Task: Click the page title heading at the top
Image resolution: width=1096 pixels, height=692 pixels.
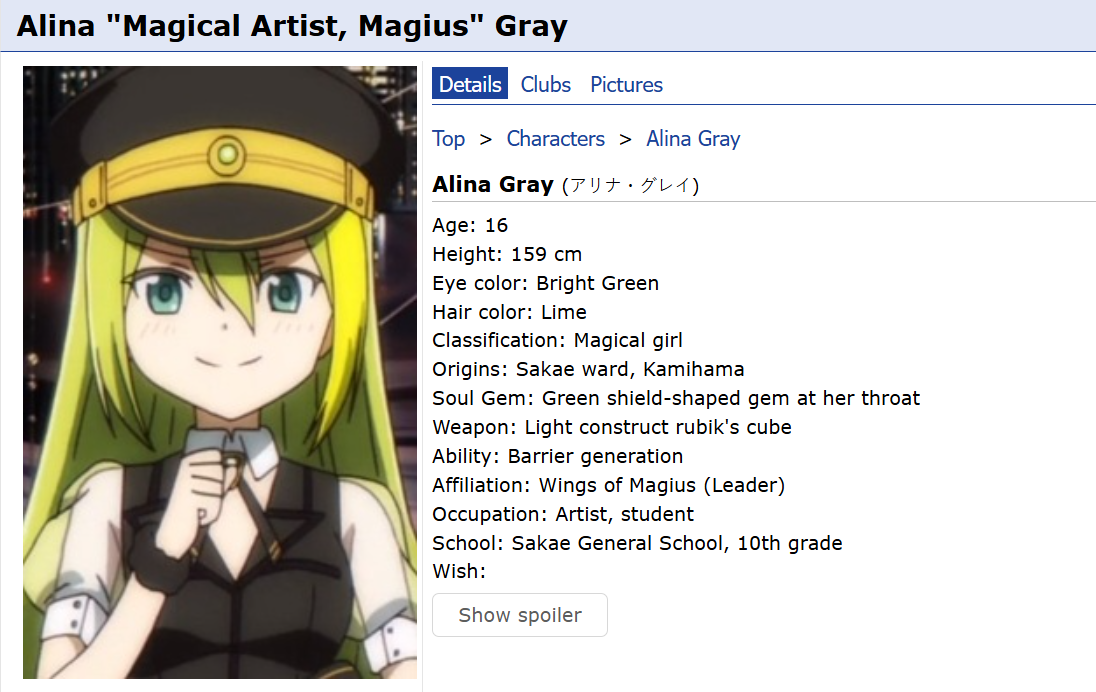Action: [x=292, y=26]
